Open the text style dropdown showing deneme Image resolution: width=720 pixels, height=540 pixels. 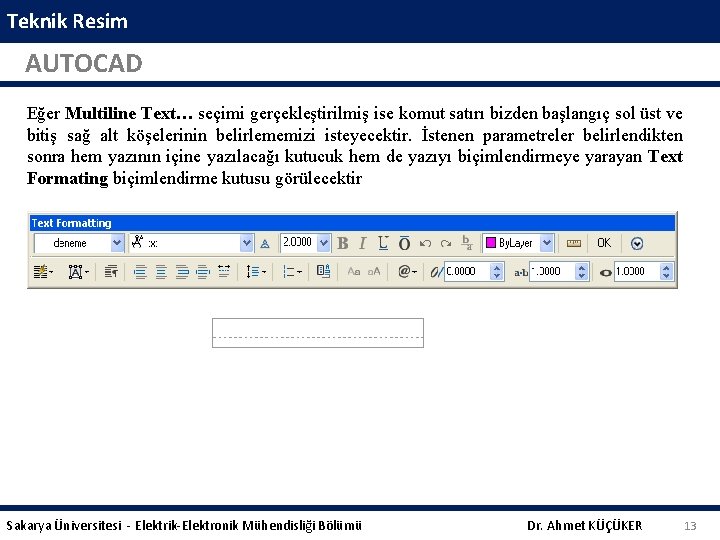point(117,243)
